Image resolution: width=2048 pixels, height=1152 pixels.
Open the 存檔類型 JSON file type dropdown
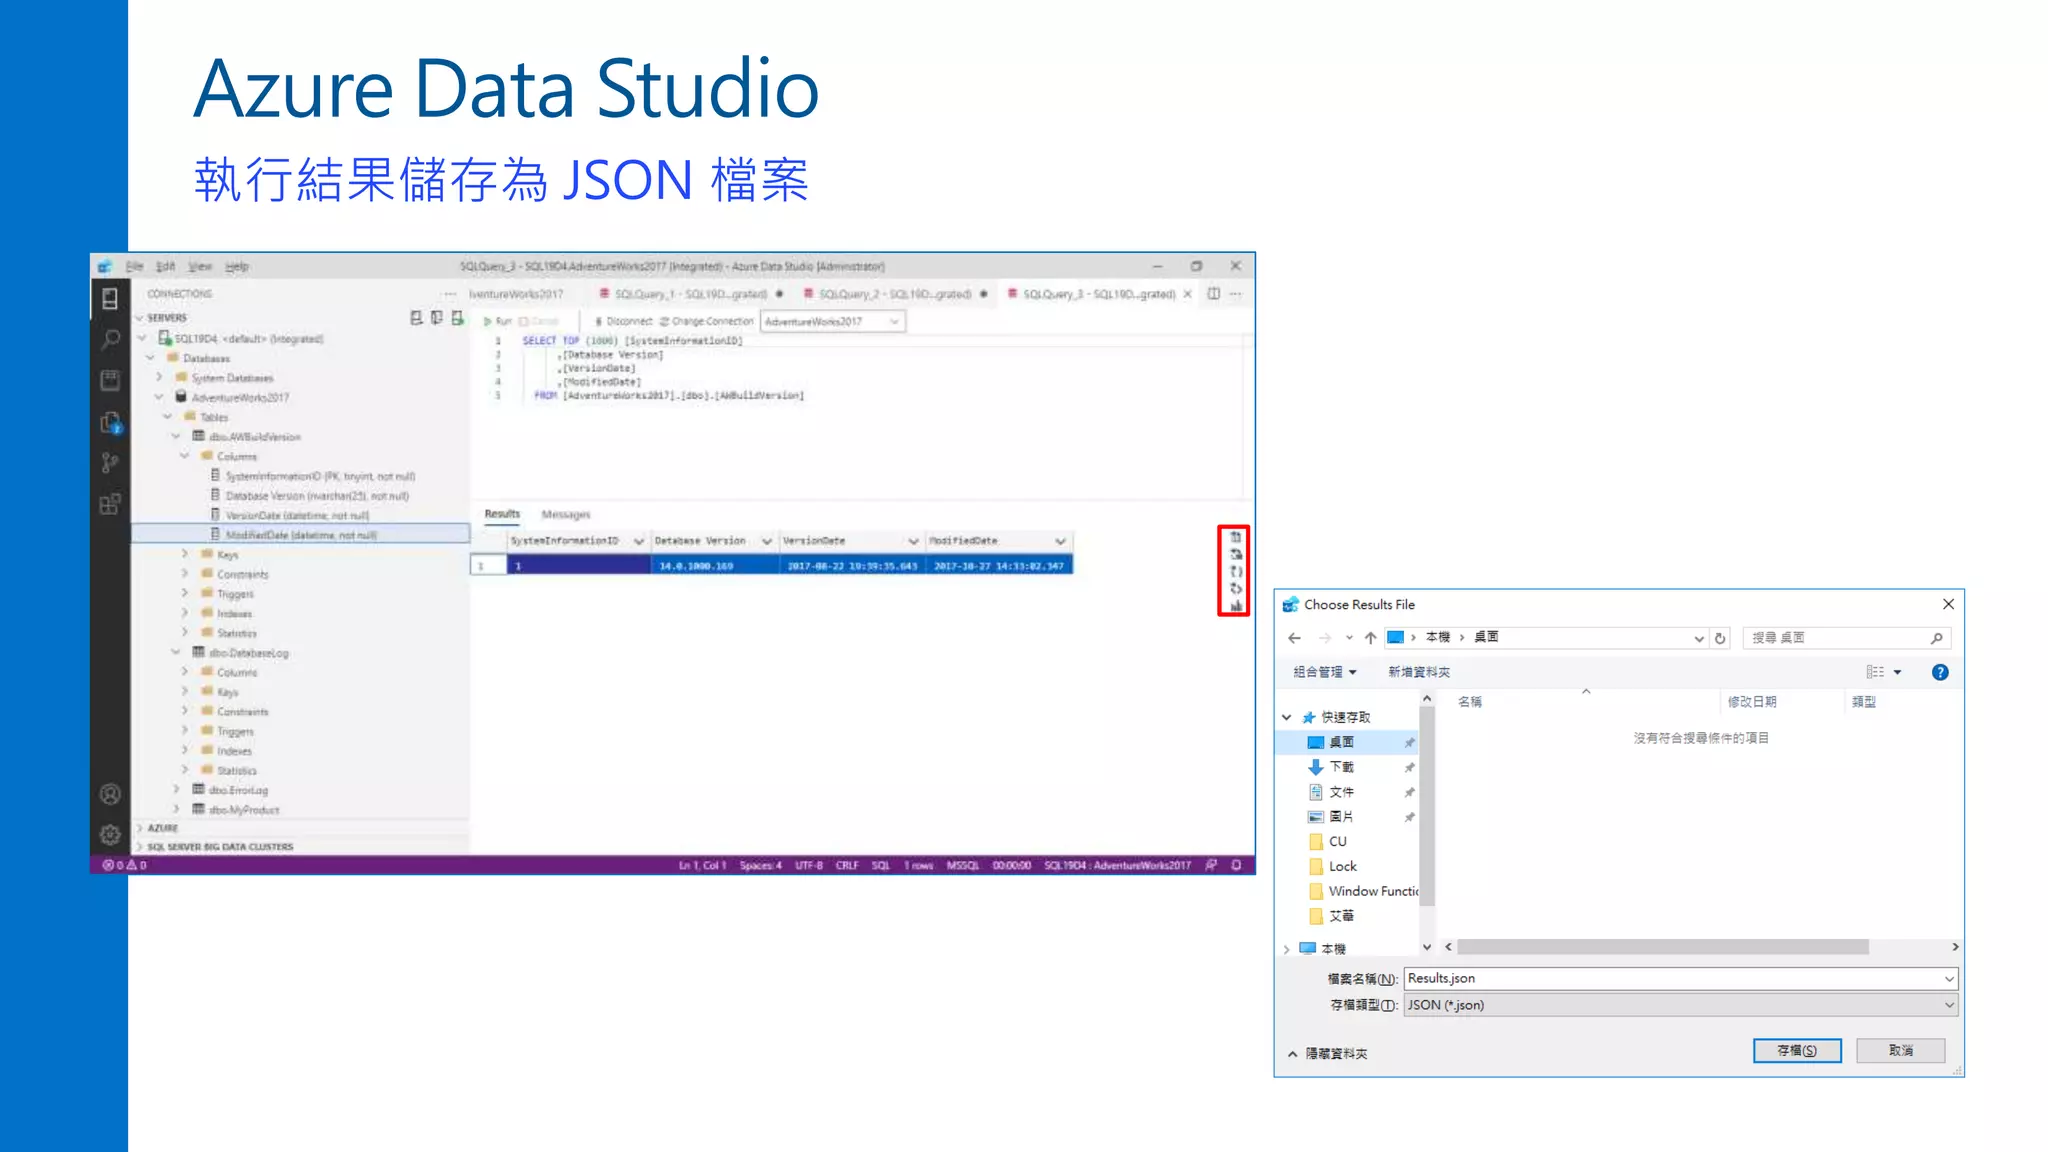click(1681, 1005)
